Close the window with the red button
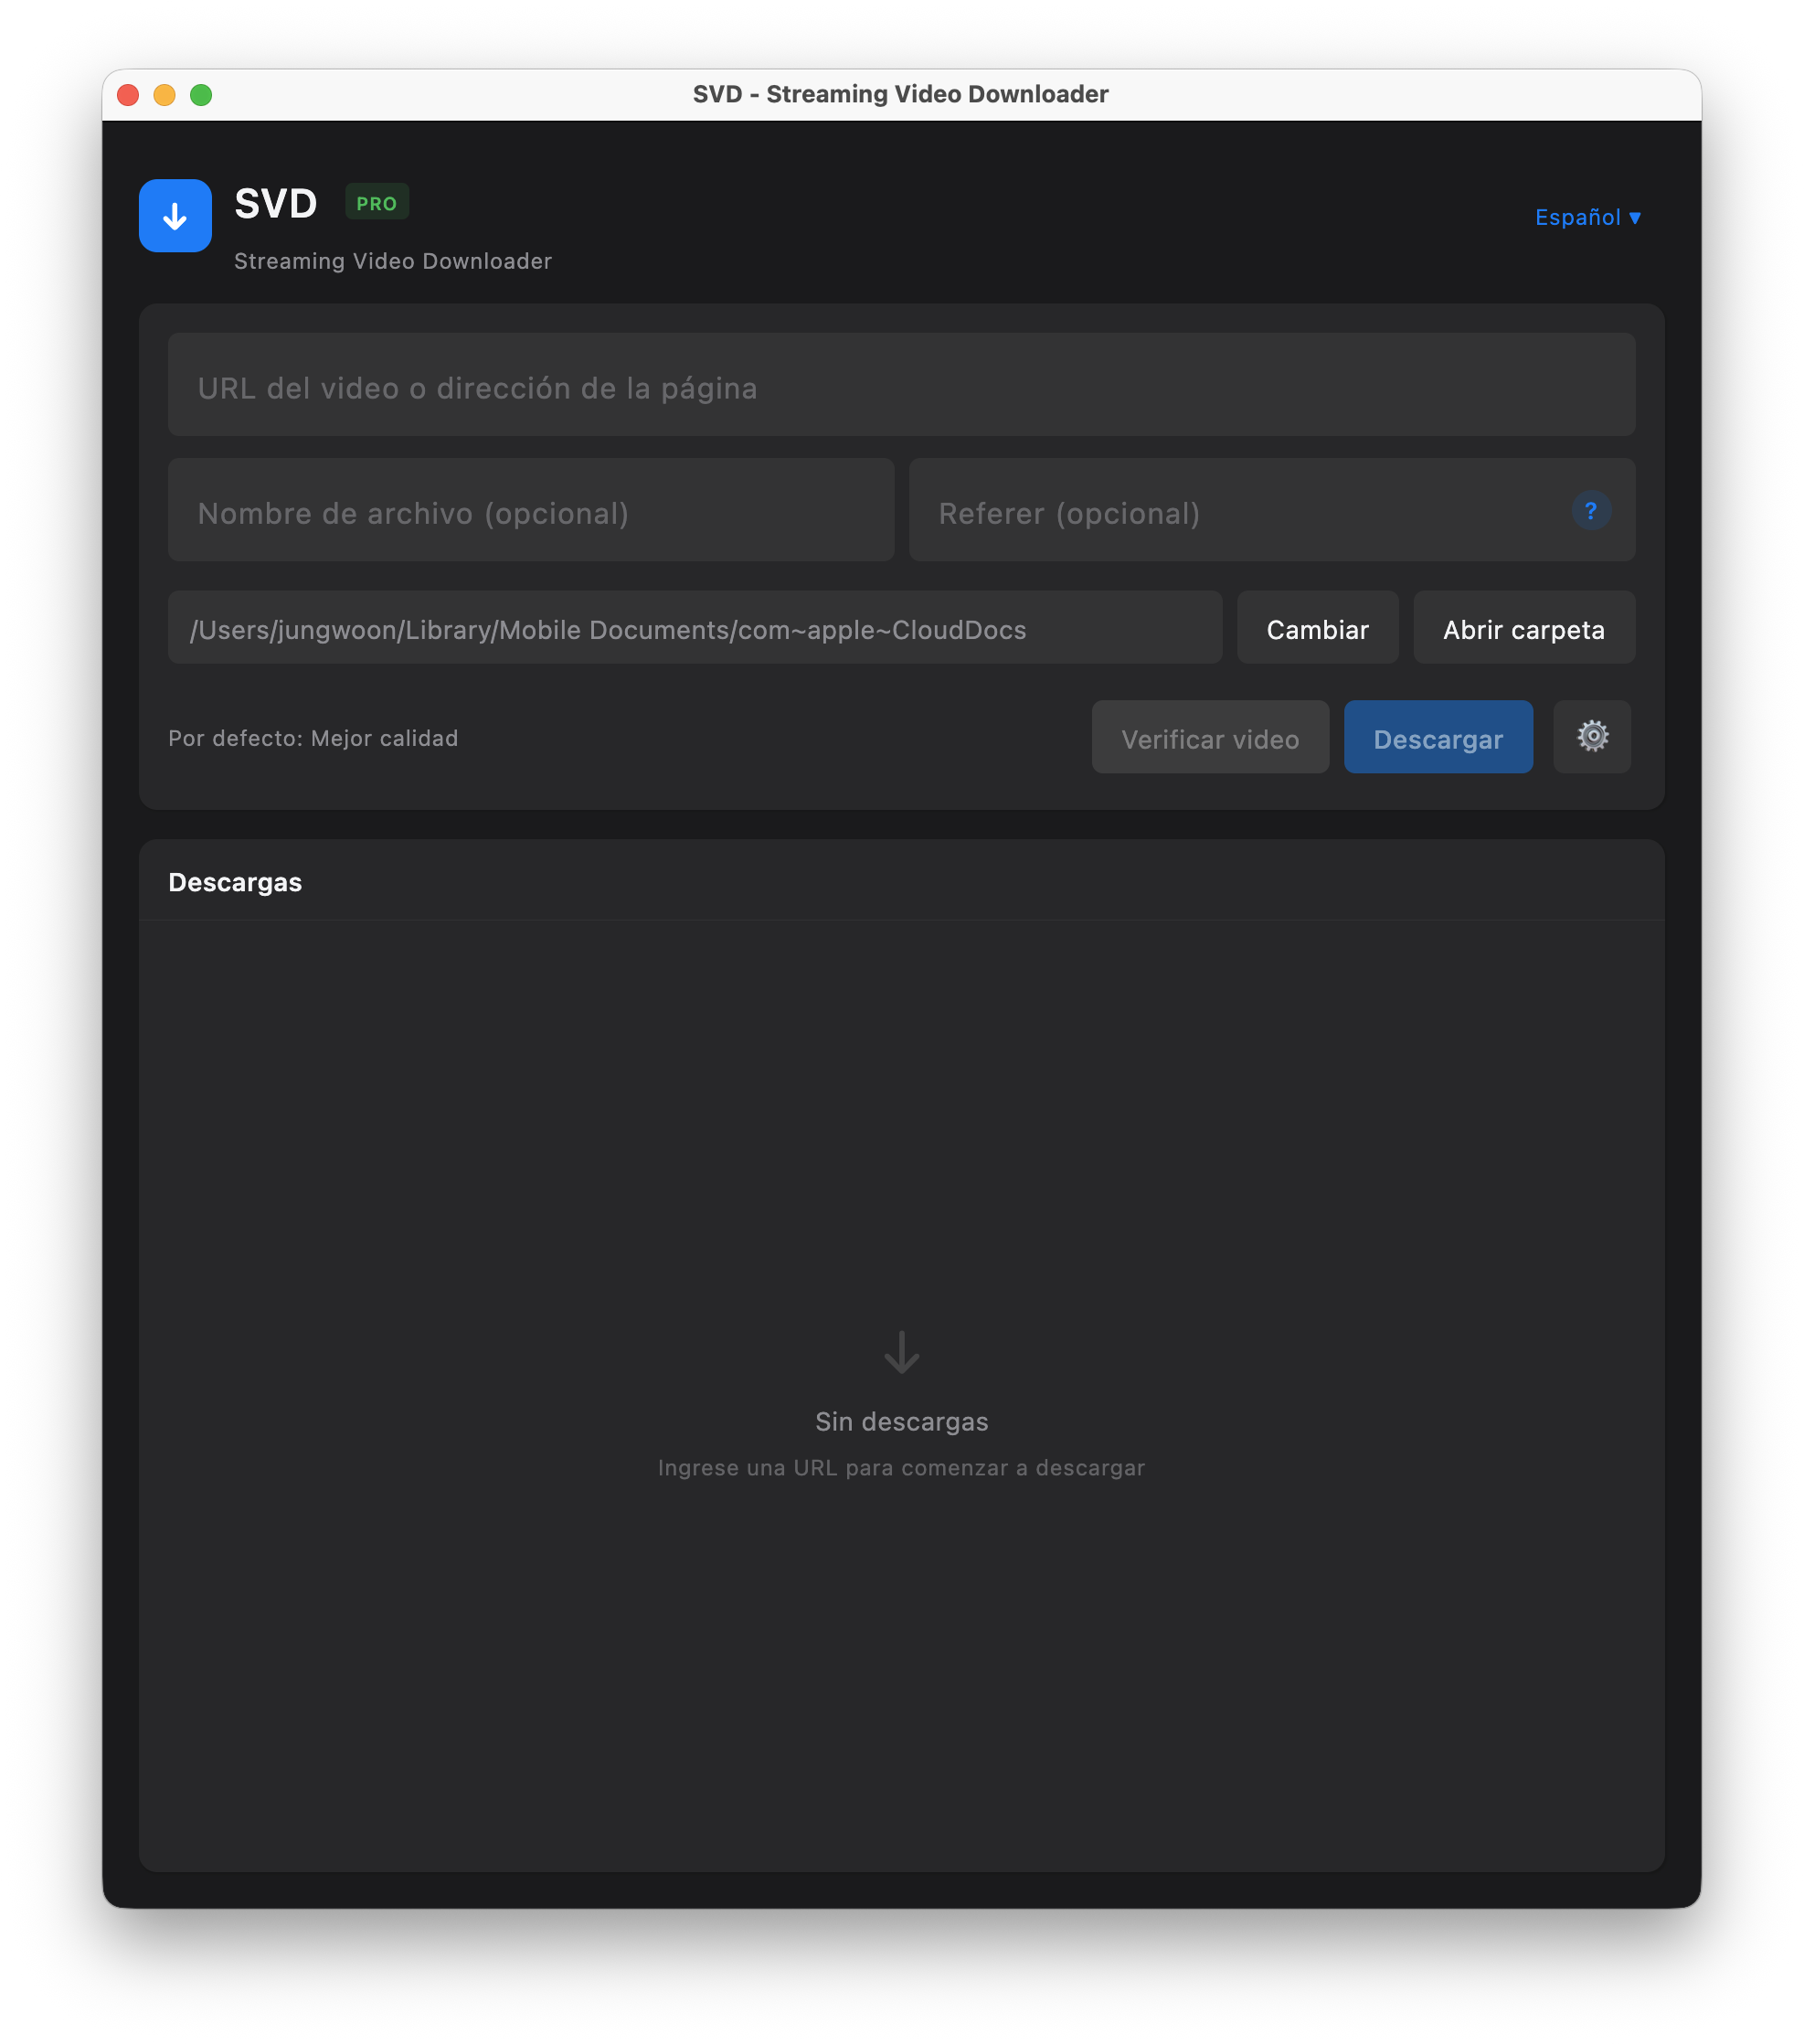The width and height of the screenshot is (1804, 2044). pos(128,95)
